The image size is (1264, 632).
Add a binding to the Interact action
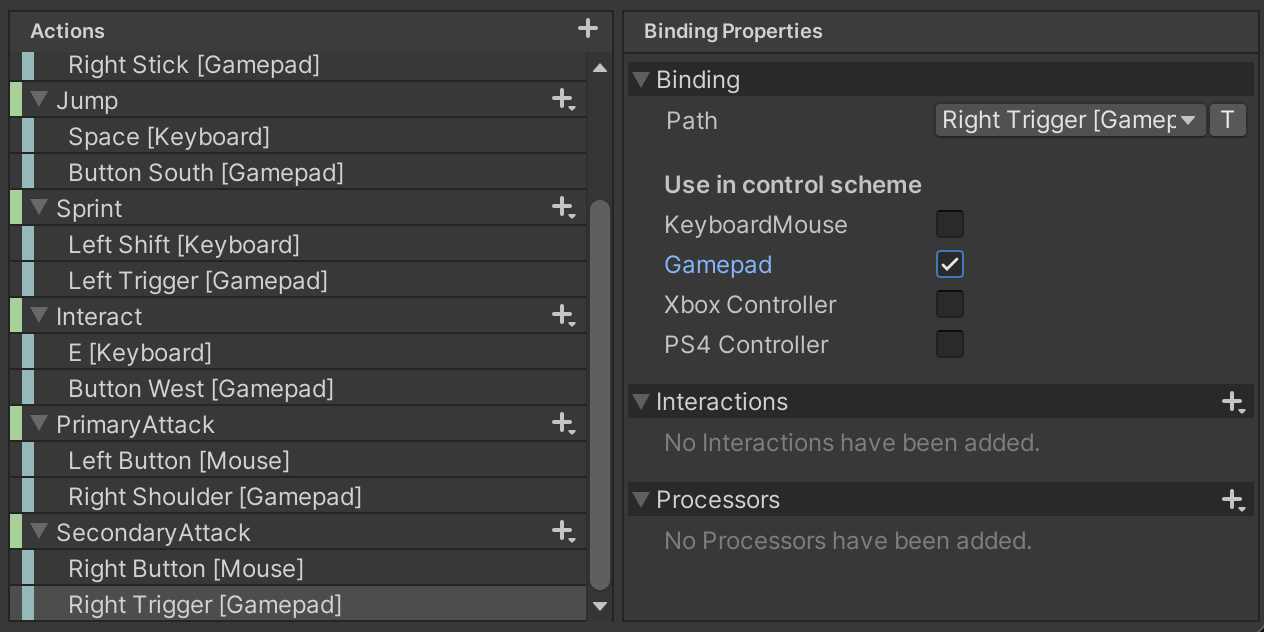click(x=563, y=316)
